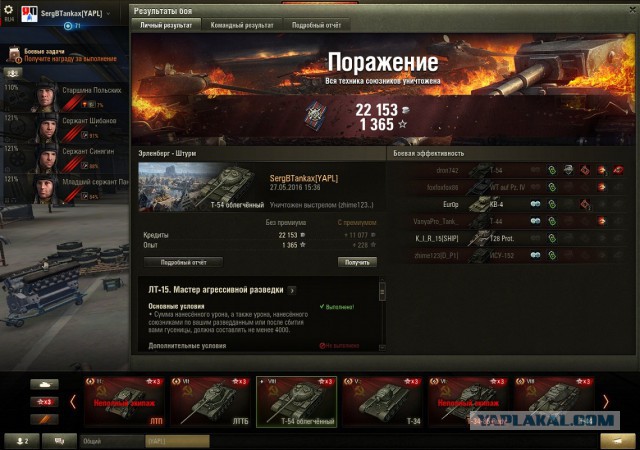Click foxfoxfox88's green spotted icon
The height and width of the screenshot is (450, 640).
552,187
